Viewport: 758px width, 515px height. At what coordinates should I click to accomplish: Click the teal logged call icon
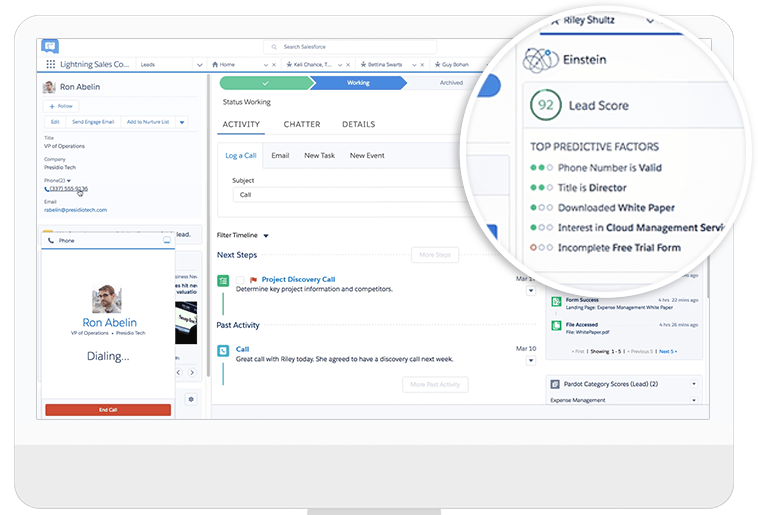point(223,351)
